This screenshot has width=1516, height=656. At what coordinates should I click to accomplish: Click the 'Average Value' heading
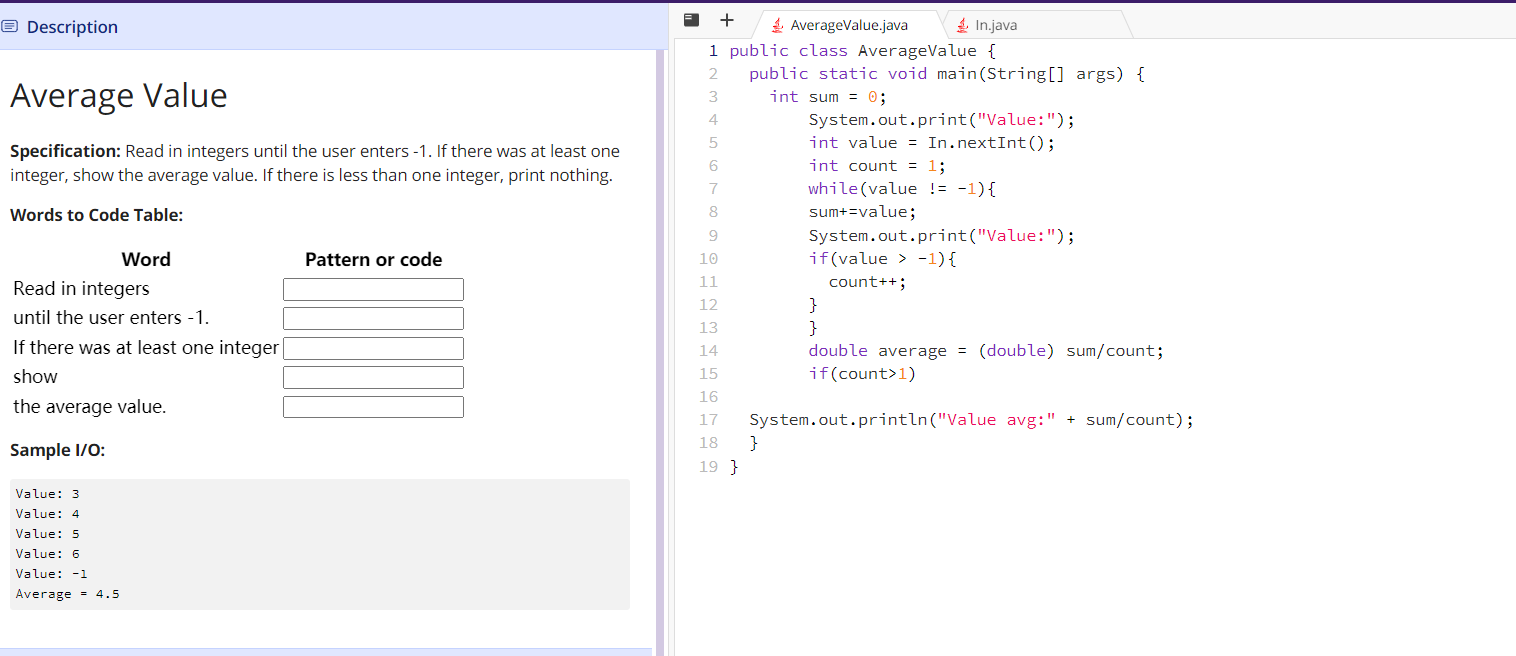coord(119,95)
